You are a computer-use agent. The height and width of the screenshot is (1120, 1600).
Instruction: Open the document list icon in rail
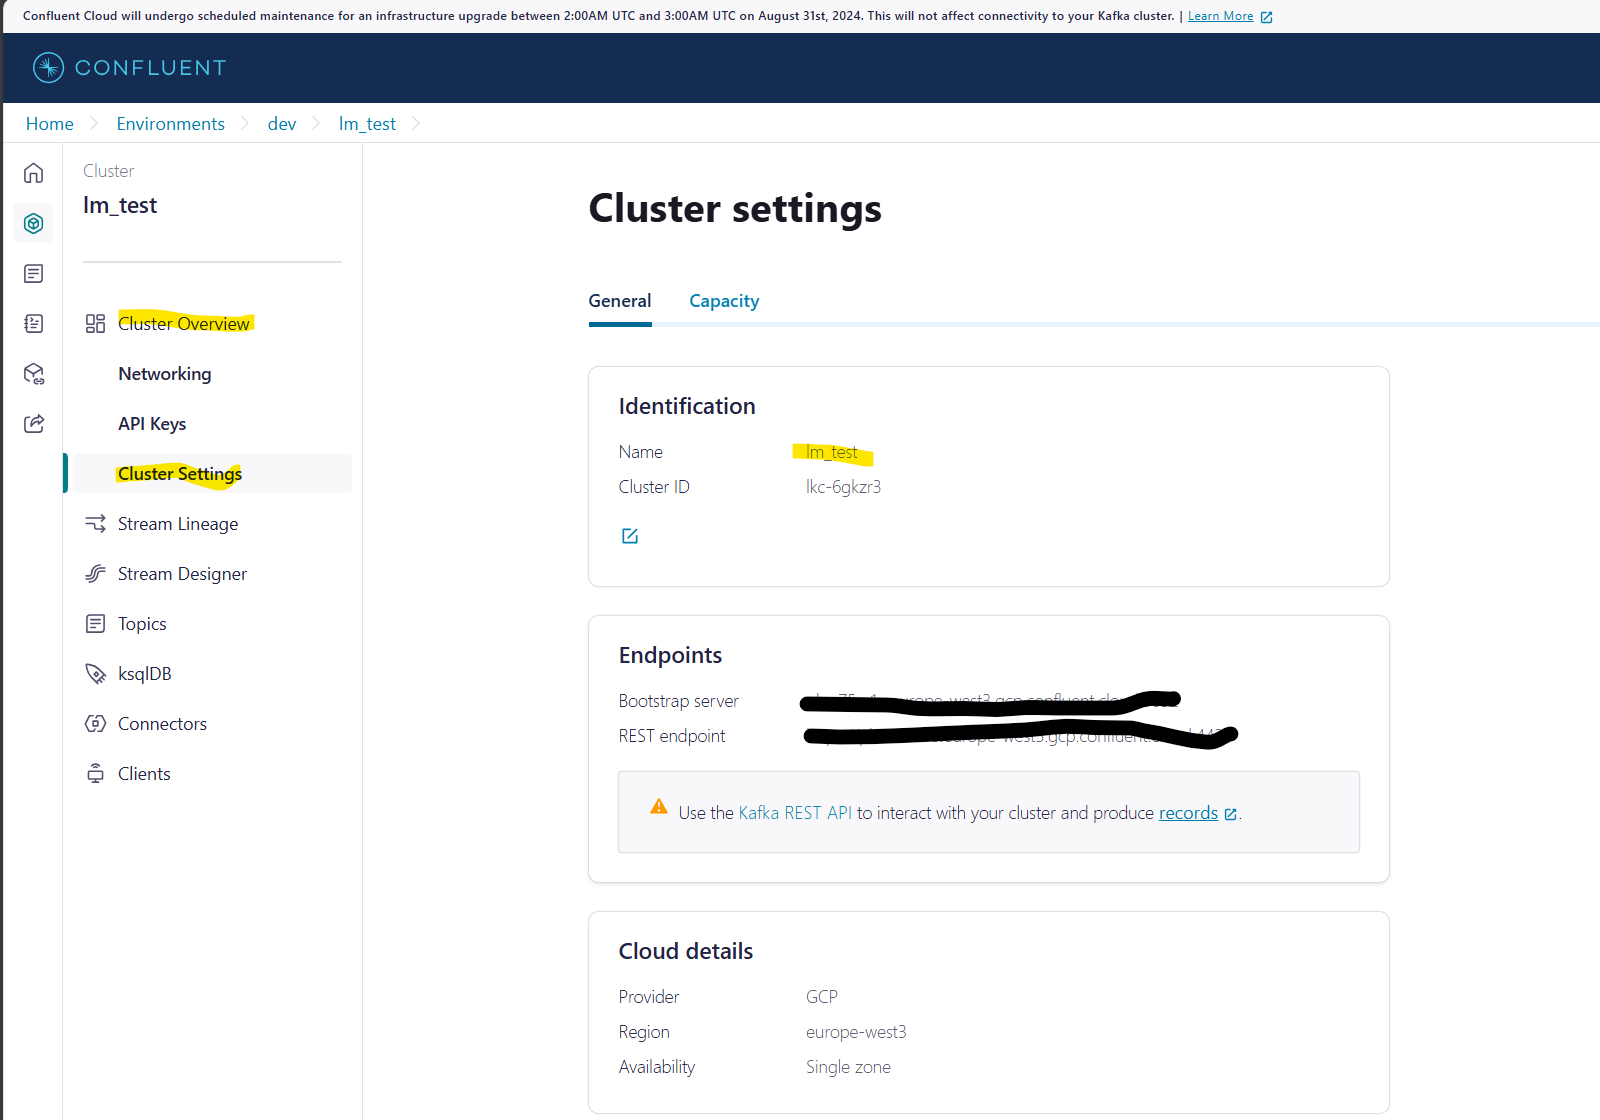[x=34, y=273]
